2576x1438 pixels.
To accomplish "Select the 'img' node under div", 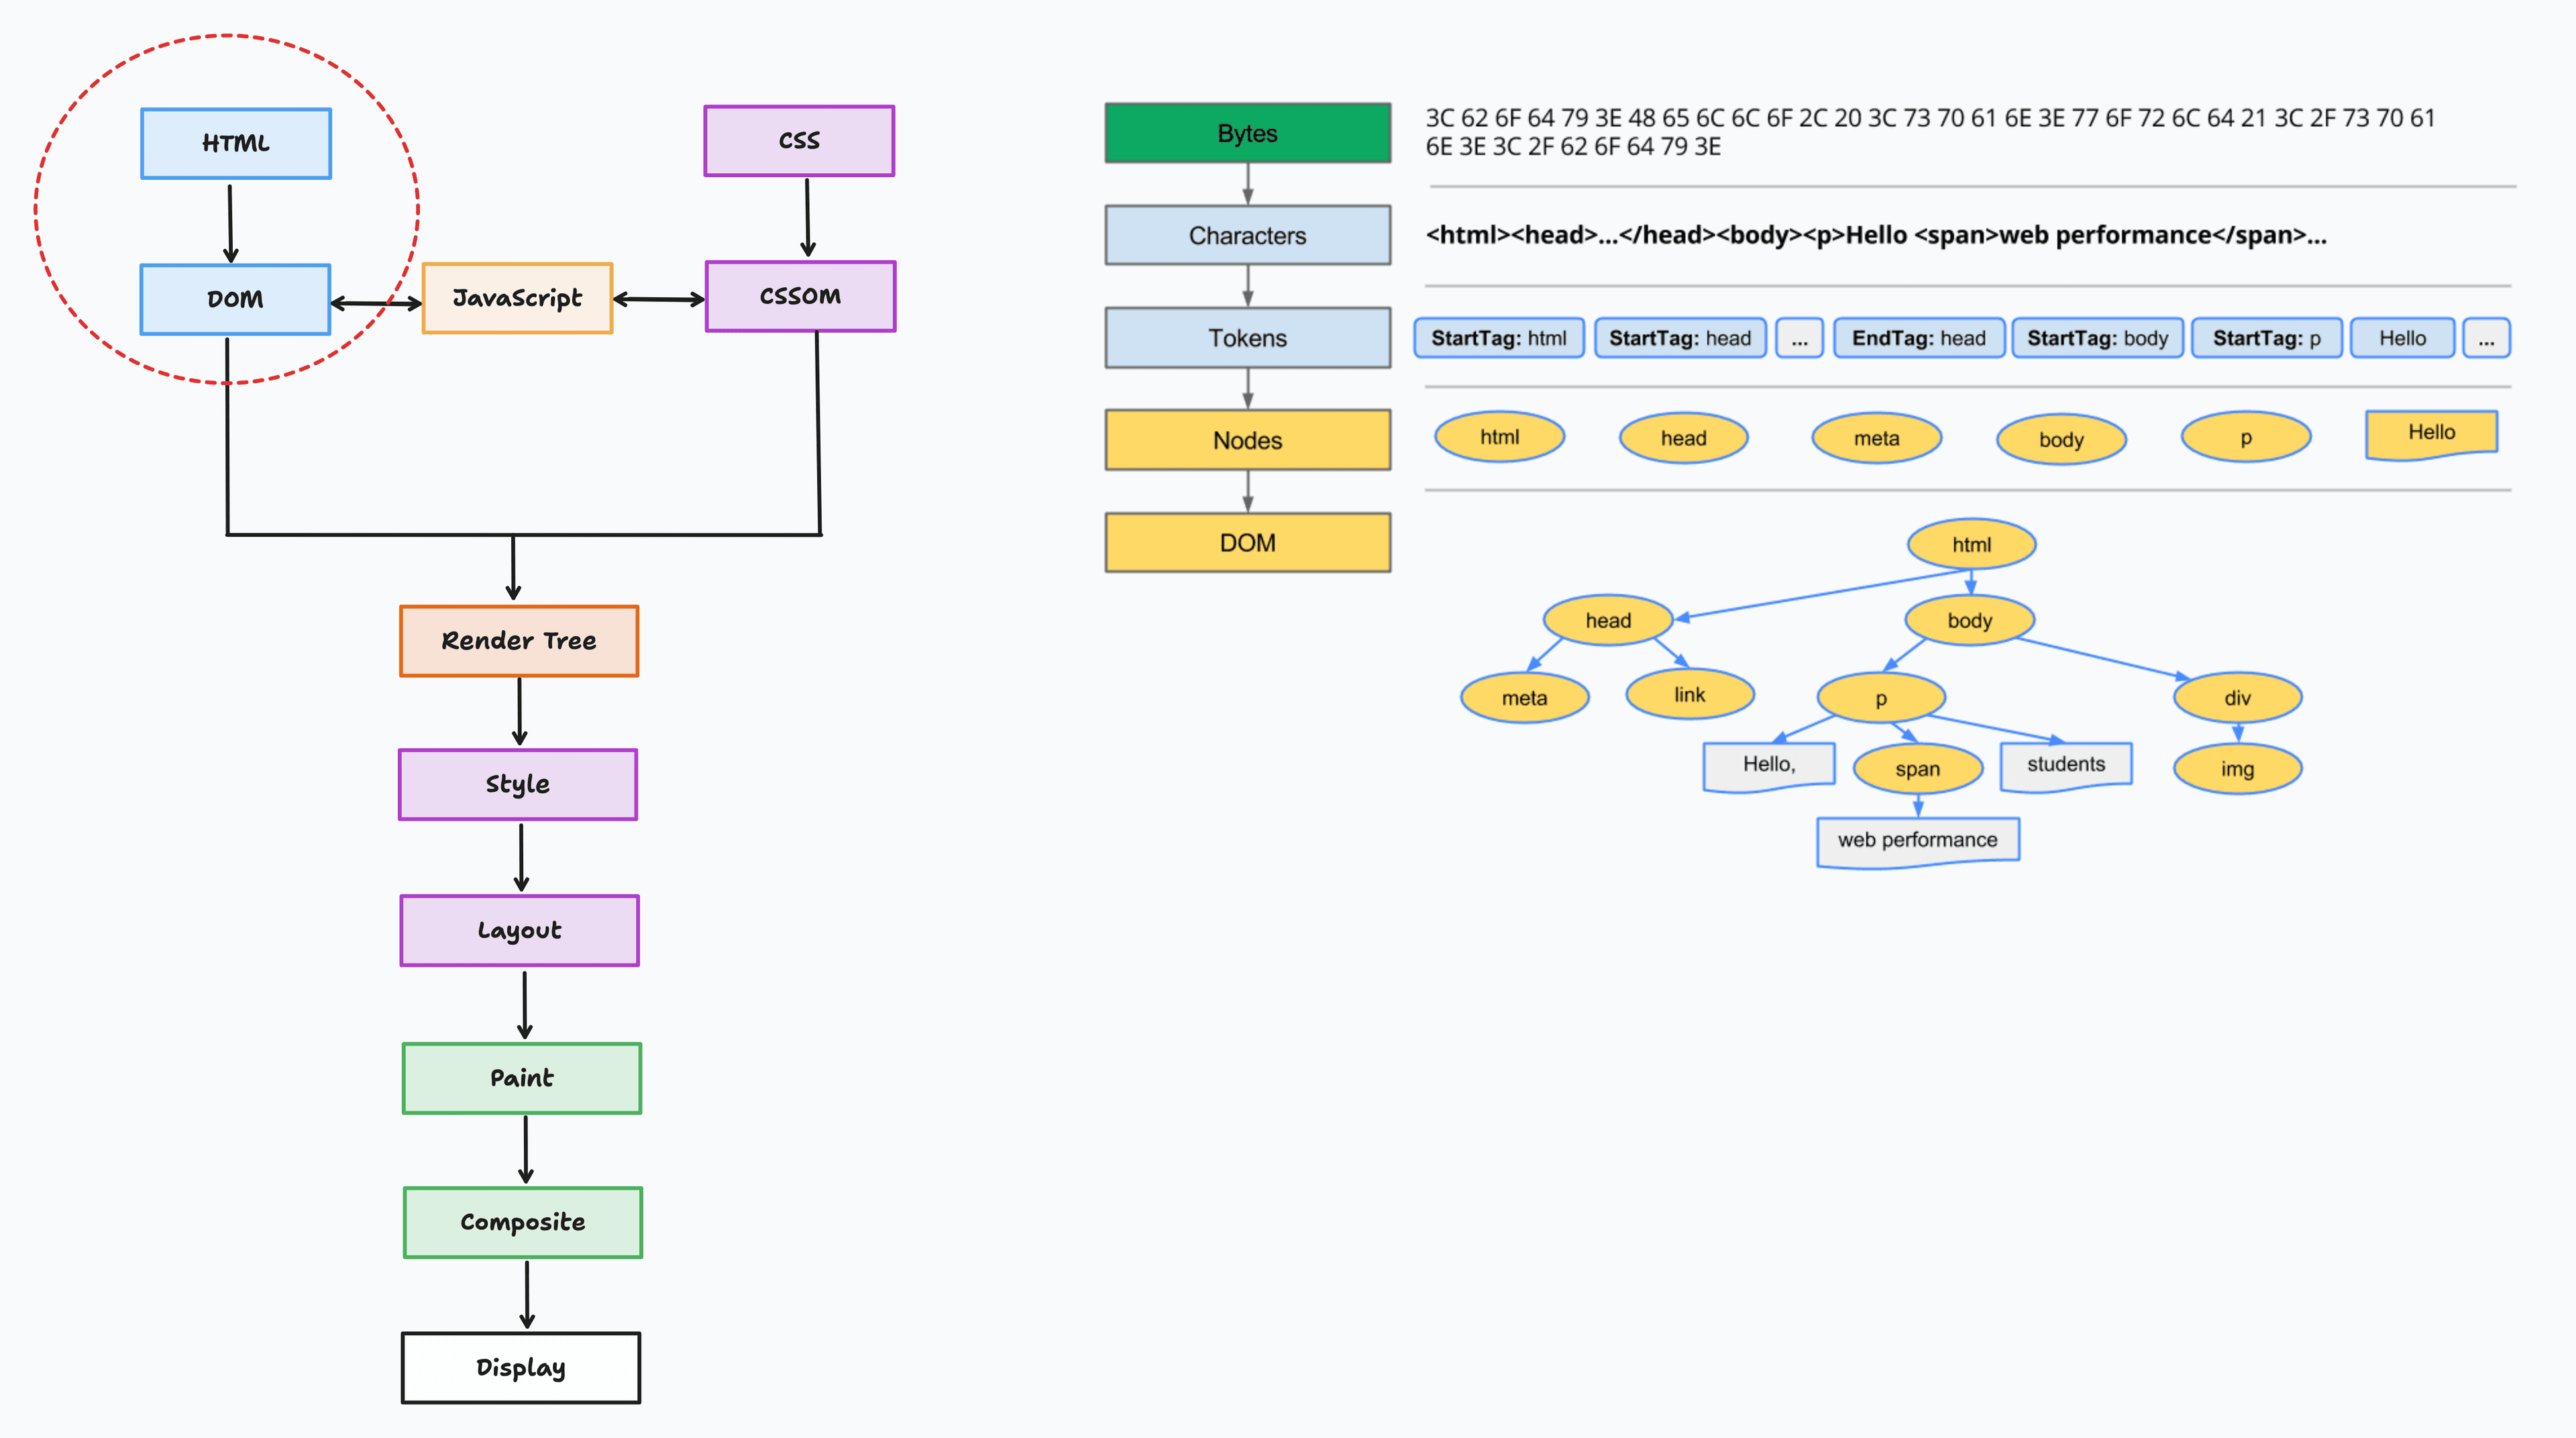I will (x=2238, y=769).
